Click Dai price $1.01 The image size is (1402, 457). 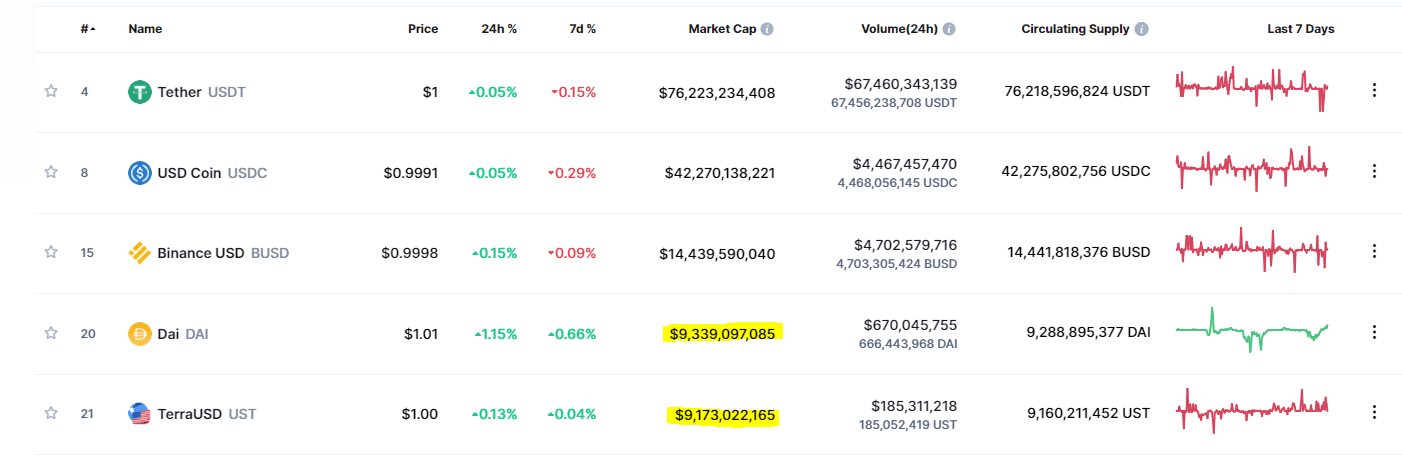[421, 333]
